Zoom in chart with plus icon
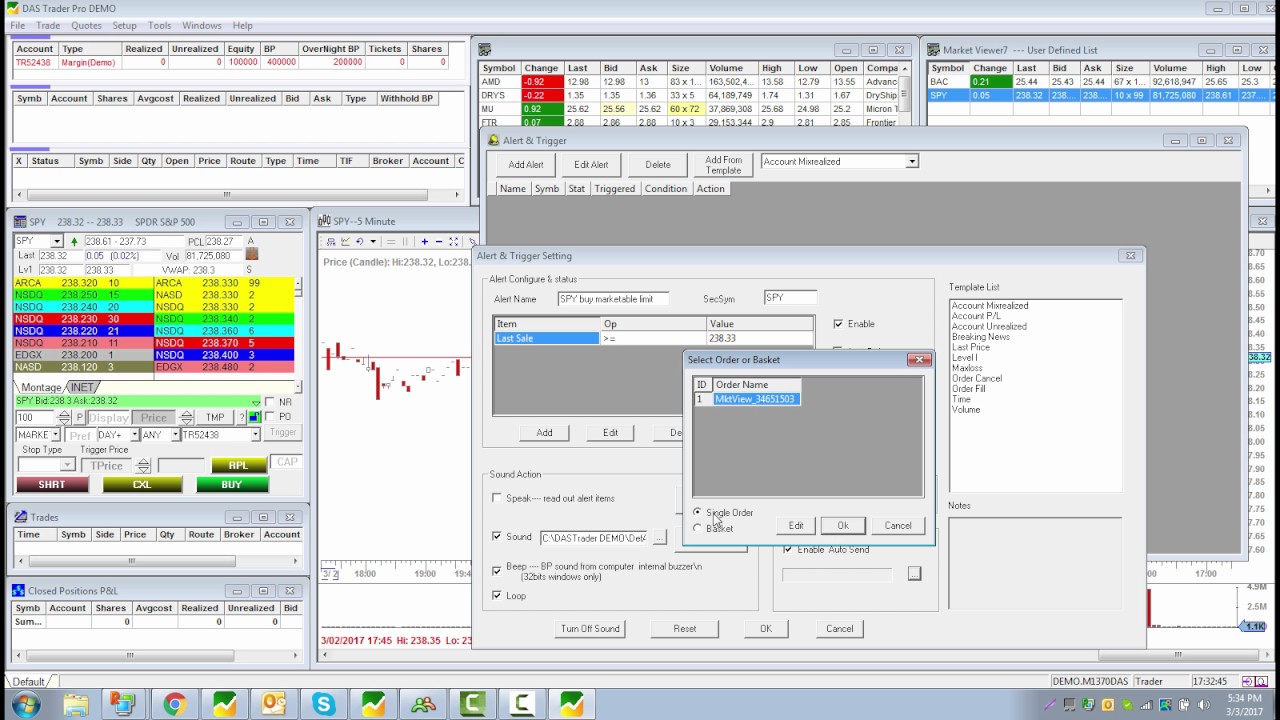The image size is (1280, 720). 425,242
